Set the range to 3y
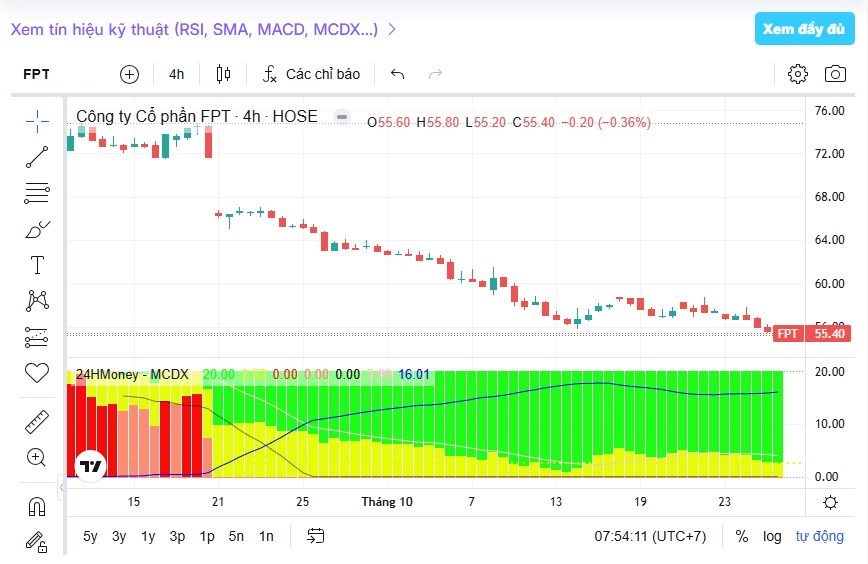868x564 pixels. point(119,536)
